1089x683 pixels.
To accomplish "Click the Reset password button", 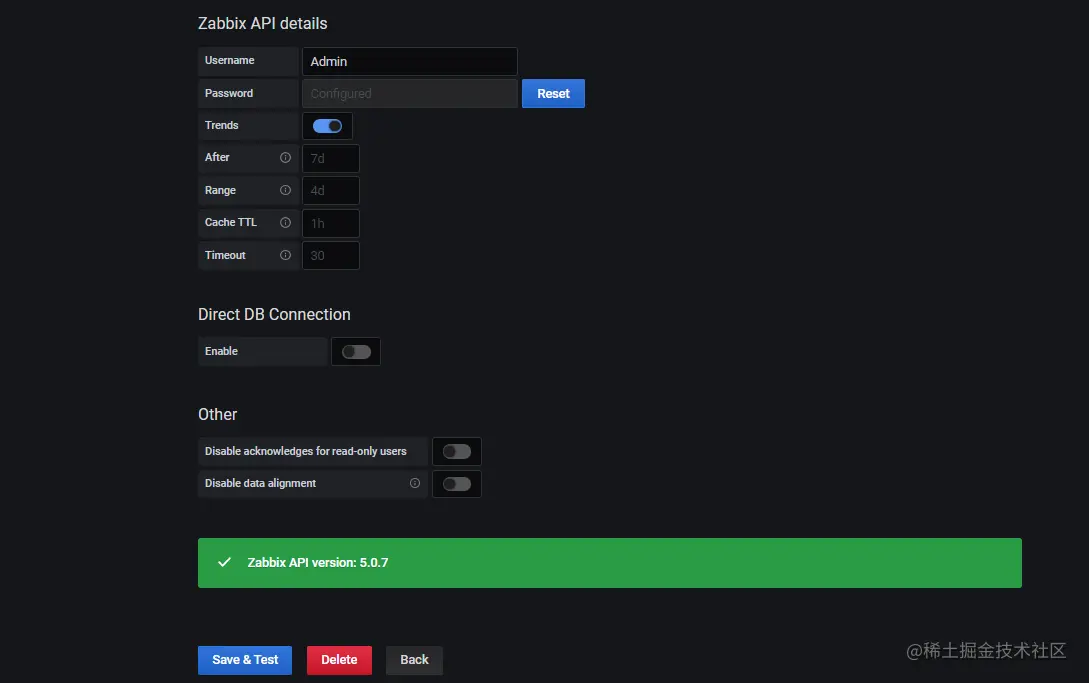I will tap(553, 93).
